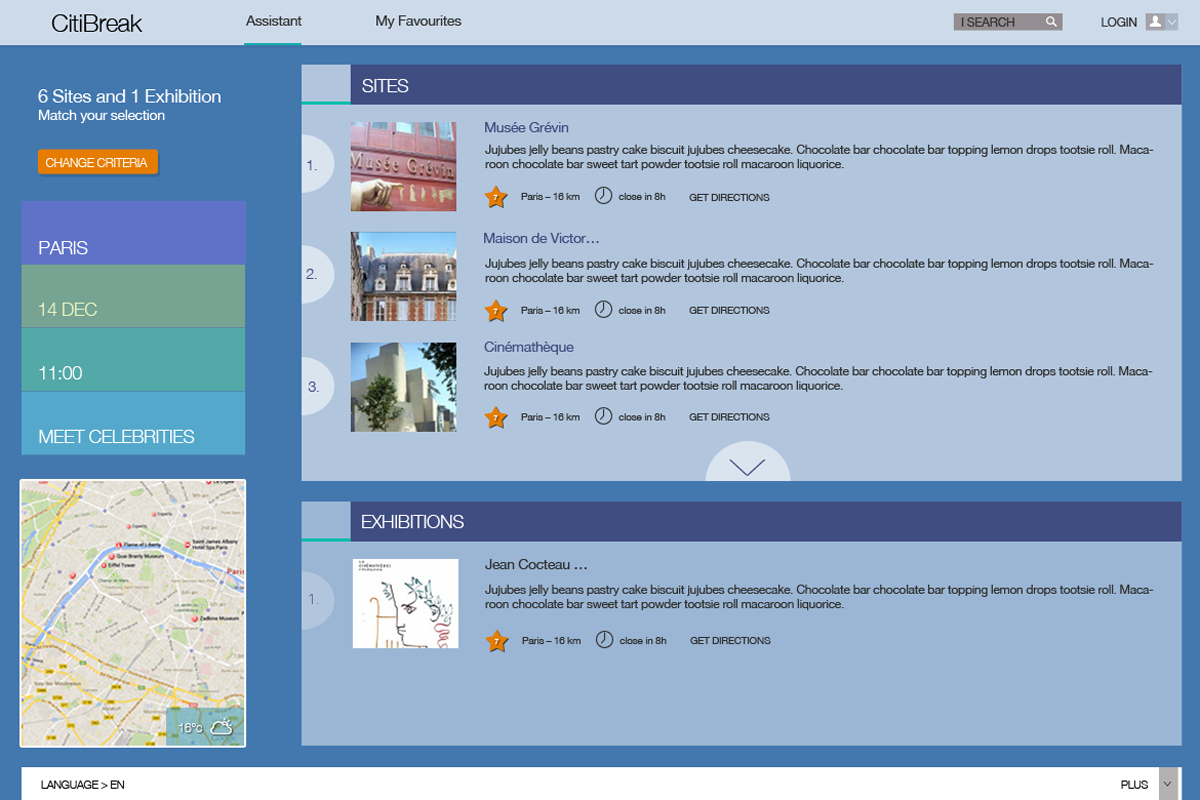Click '6 Sites and 1 Exhibition' heading
1200x800 pixels.
pyautogui.click(x=130, y=96)
